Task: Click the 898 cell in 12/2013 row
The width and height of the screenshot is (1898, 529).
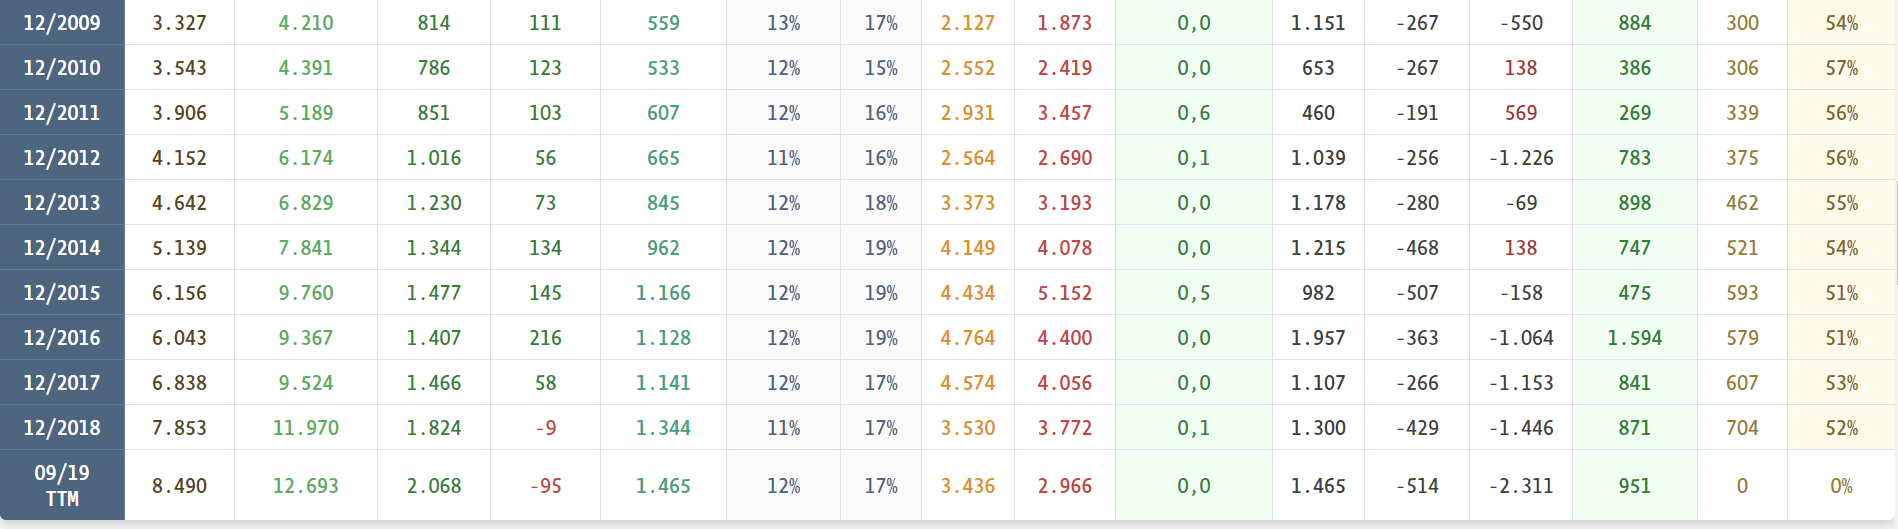Action: point(1635,203)
